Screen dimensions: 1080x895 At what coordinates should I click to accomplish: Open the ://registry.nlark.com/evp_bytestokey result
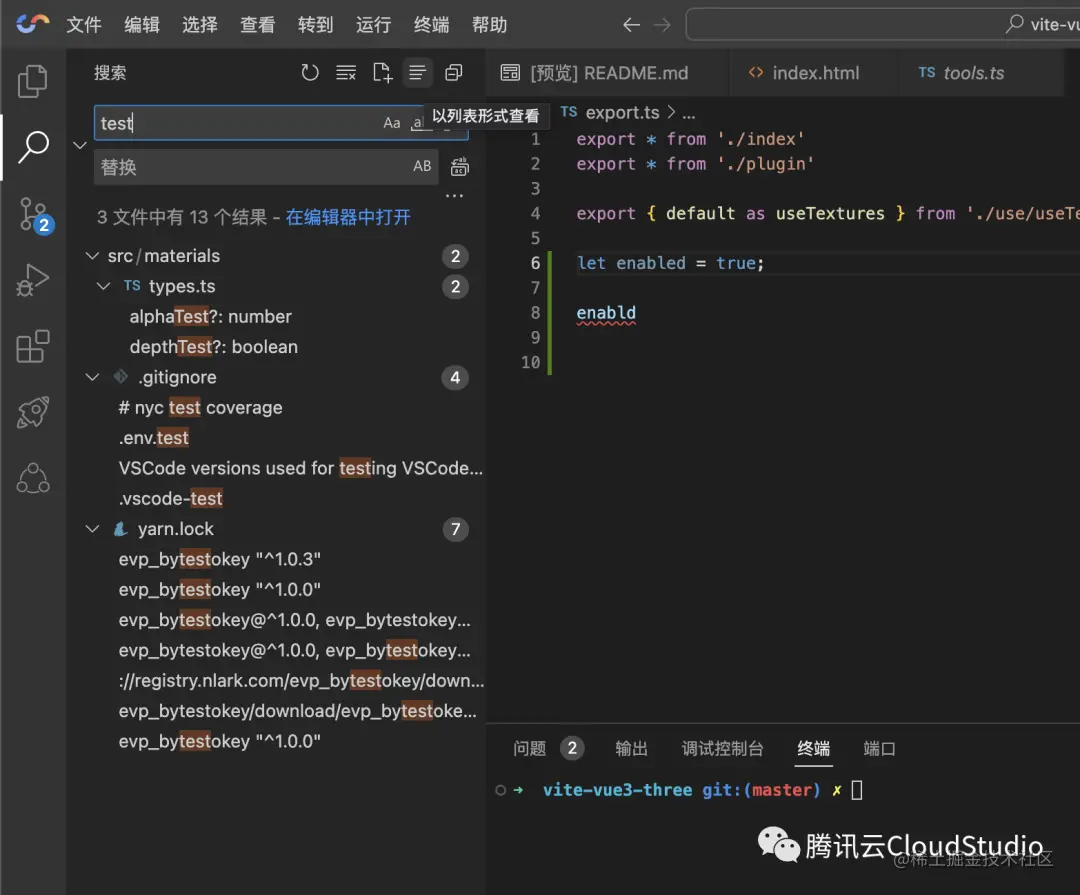tap(301, 680)
